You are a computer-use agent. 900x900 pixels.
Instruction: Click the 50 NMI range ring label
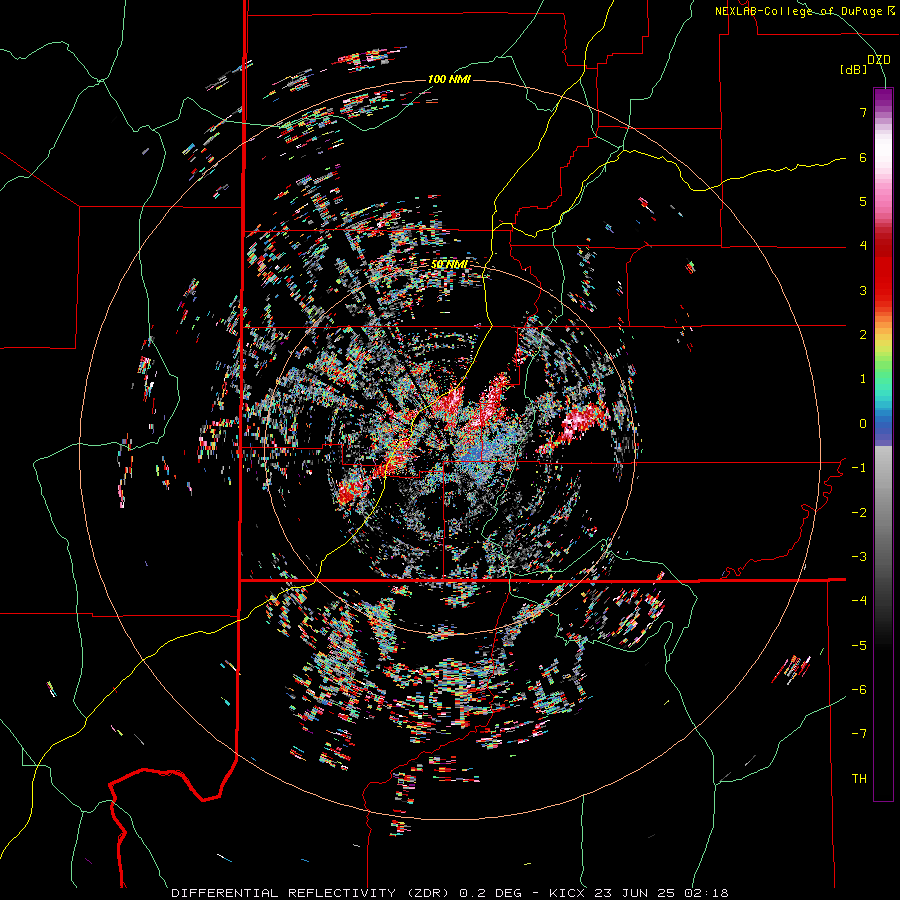click(x=449, y=265)
